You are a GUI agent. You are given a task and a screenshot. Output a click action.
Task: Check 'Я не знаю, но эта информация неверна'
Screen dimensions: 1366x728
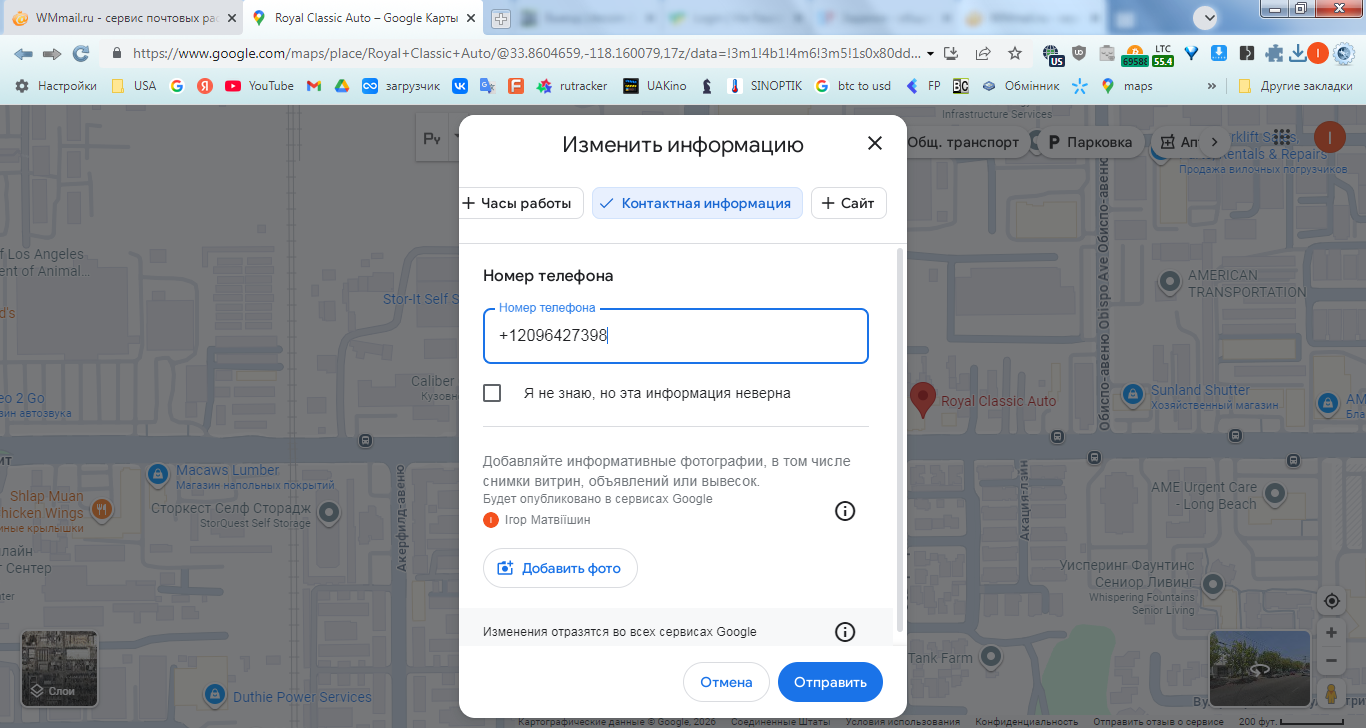(492, 393)
